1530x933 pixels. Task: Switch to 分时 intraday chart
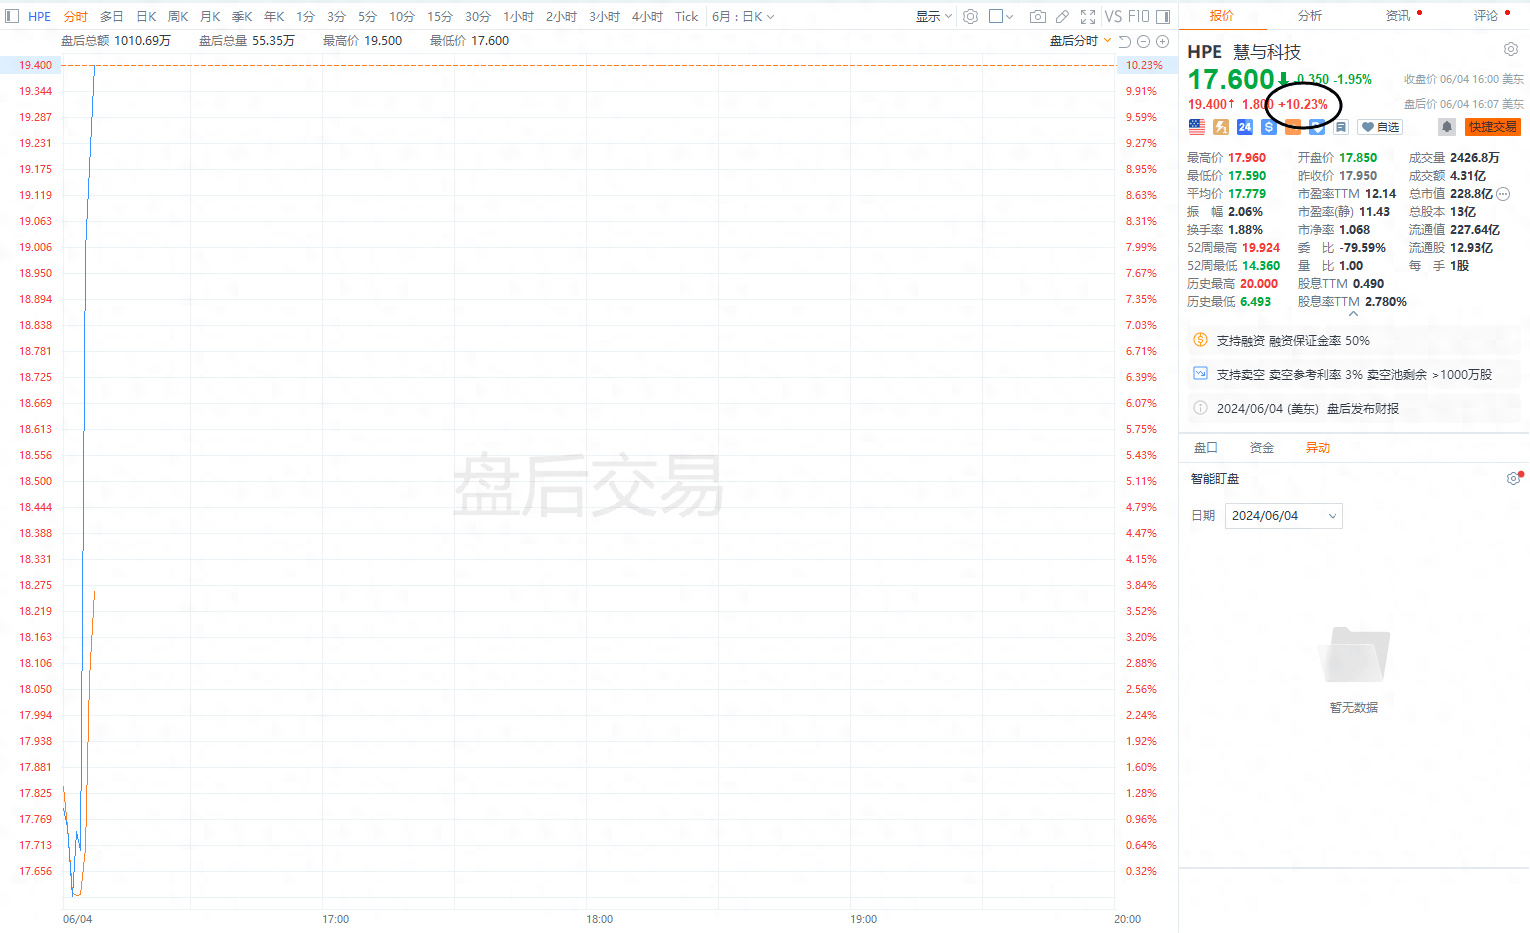75,16
